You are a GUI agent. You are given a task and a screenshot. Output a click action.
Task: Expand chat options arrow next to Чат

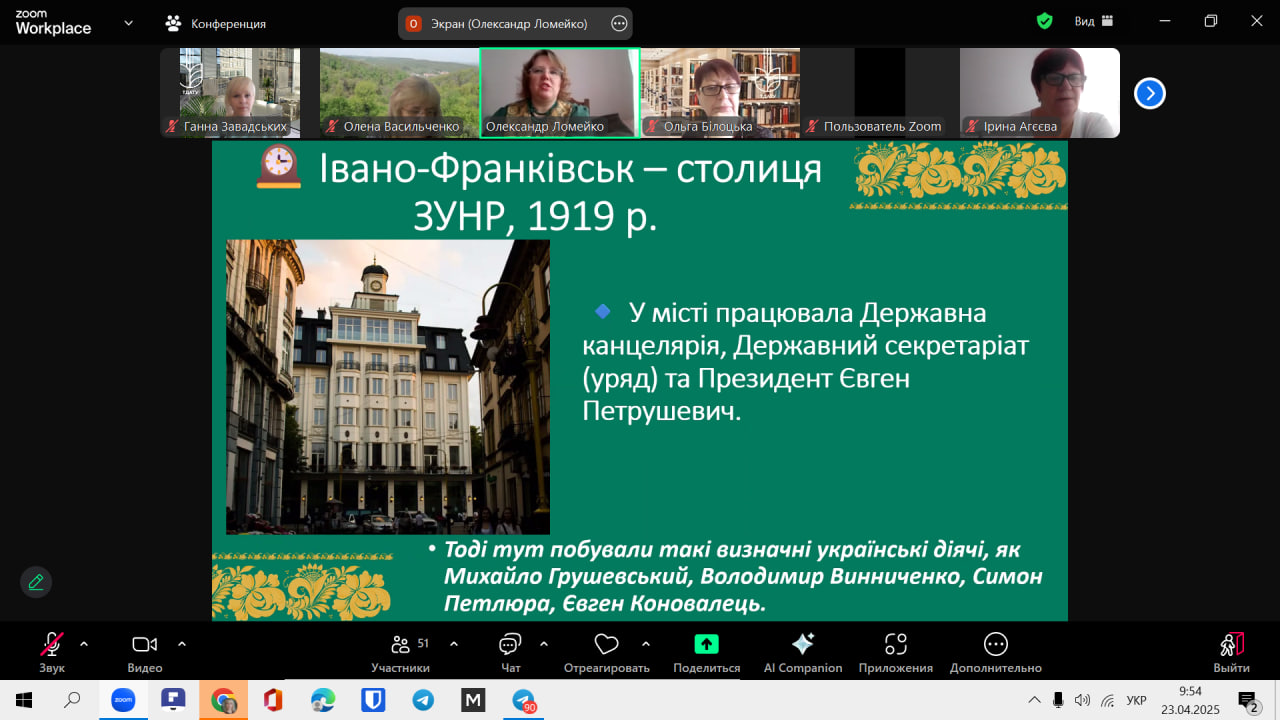[544, 644]
